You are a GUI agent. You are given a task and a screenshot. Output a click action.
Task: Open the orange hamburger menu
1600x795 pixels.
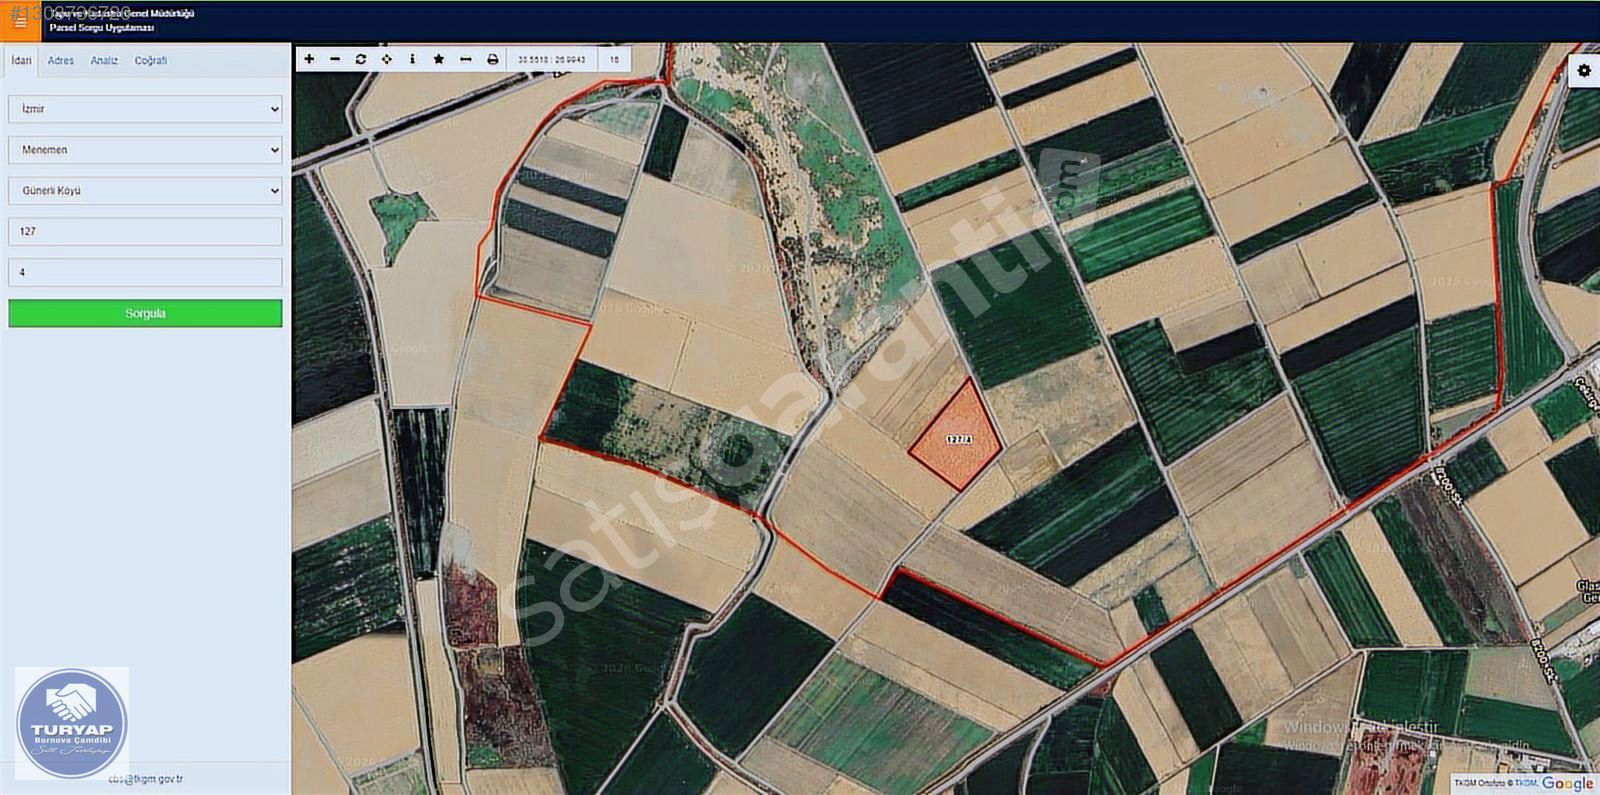[19, 21]
